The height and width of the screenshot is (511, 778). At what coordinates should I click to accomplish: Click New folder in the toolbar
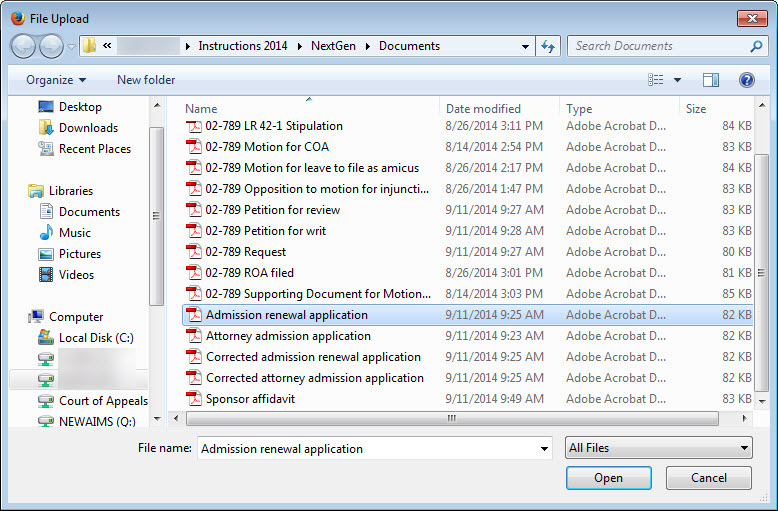(x=146, y=80)
